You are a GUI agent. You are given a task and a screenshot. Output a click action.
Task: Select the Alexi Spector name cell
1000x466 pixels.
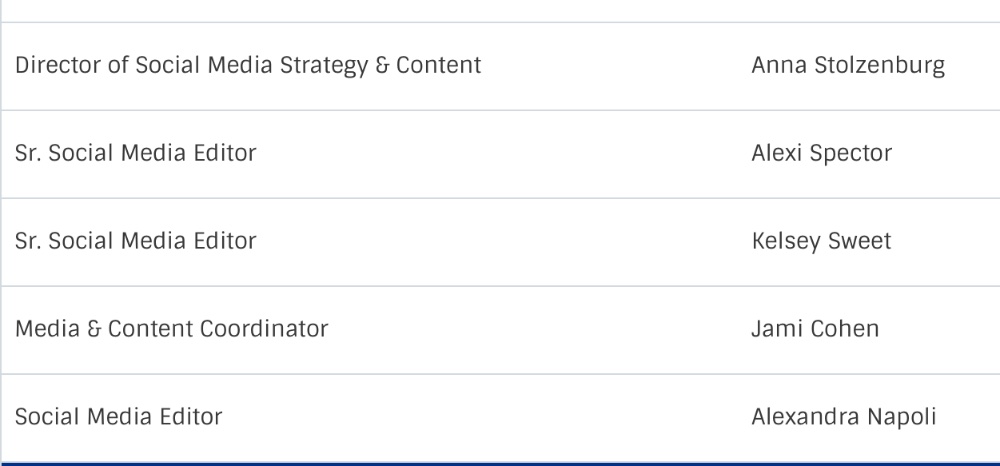[x=821, y=153]
